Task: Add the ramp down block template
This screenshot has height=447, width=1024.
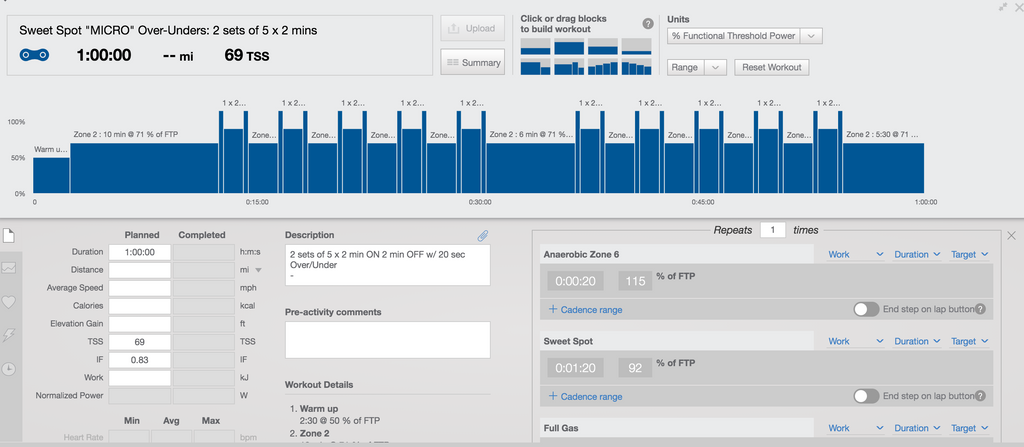Action: click(x=636, y=67)
